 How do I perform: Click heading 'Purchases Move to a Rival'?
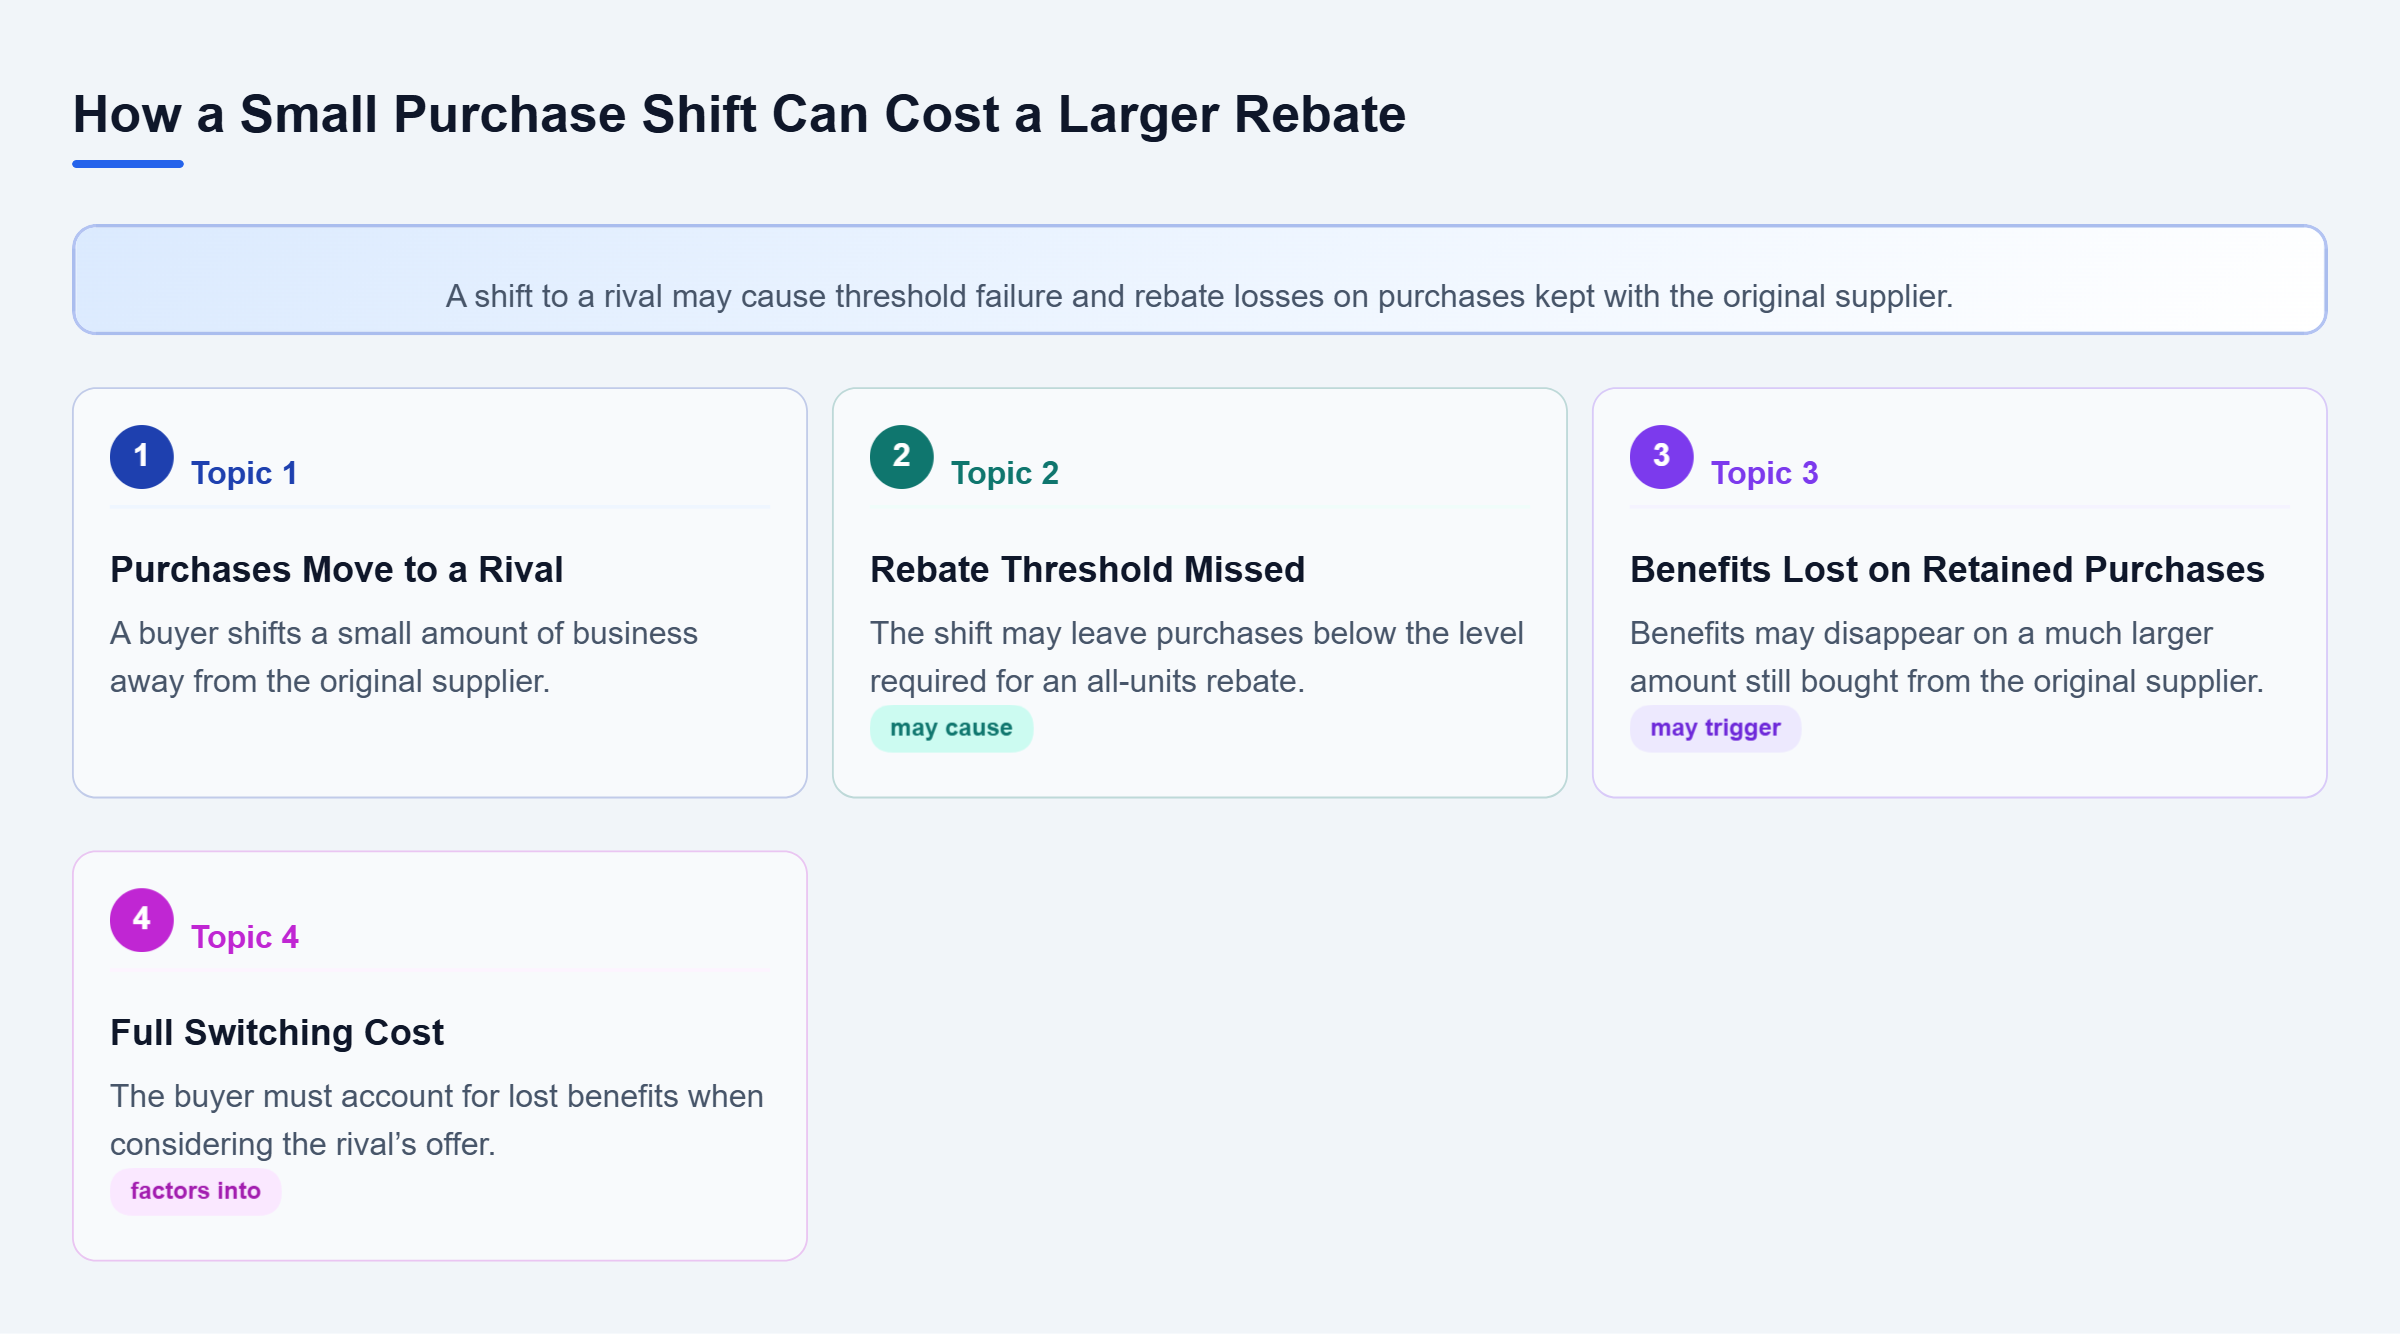[x=337, y=569]
